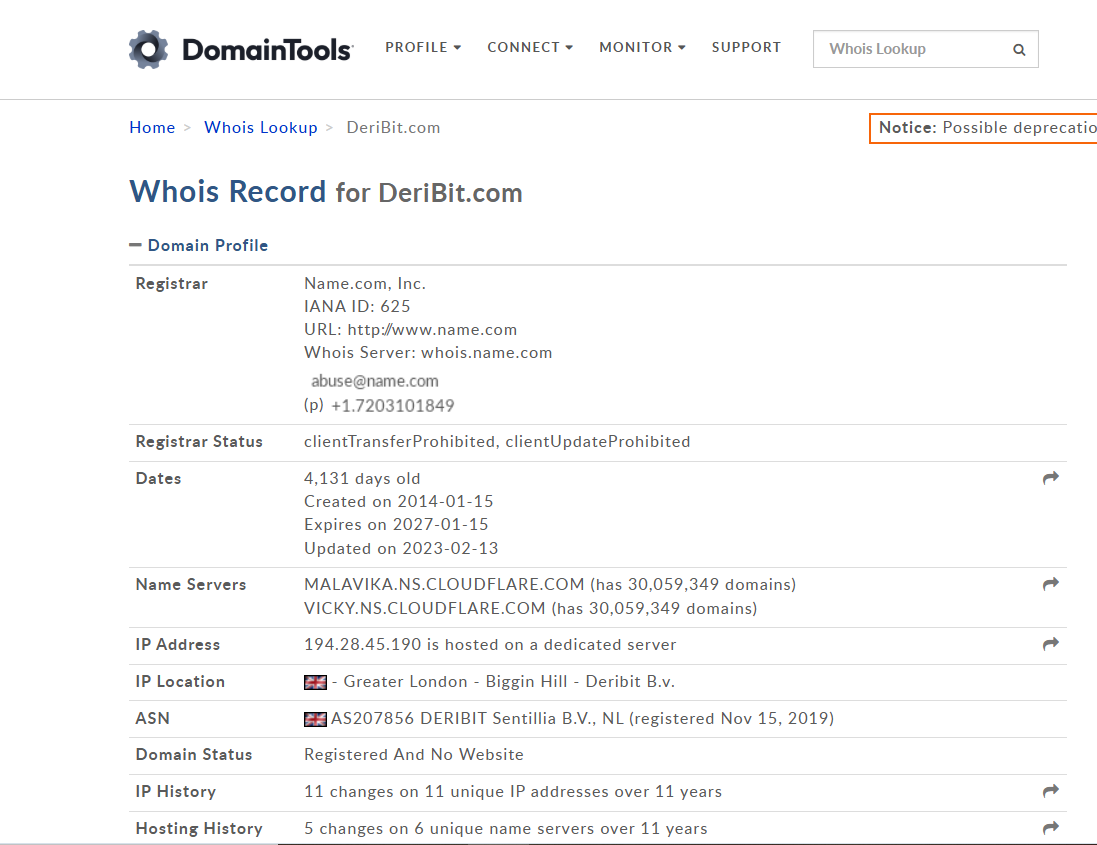Click 'IANA ID: 625' text
This screenshot has width=1097, height=845.
coord(357,306)
